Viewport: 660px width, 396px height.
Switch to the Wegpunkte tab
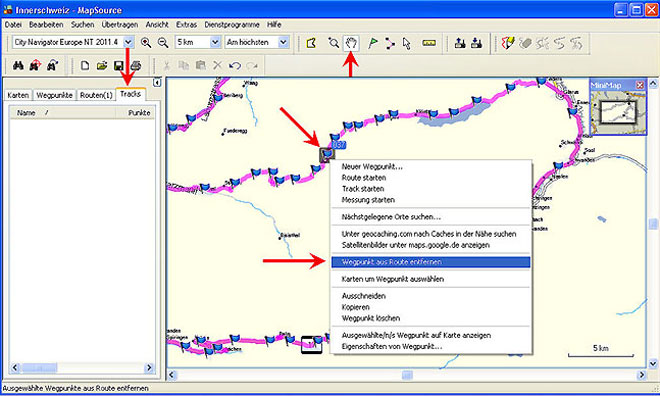54,95
